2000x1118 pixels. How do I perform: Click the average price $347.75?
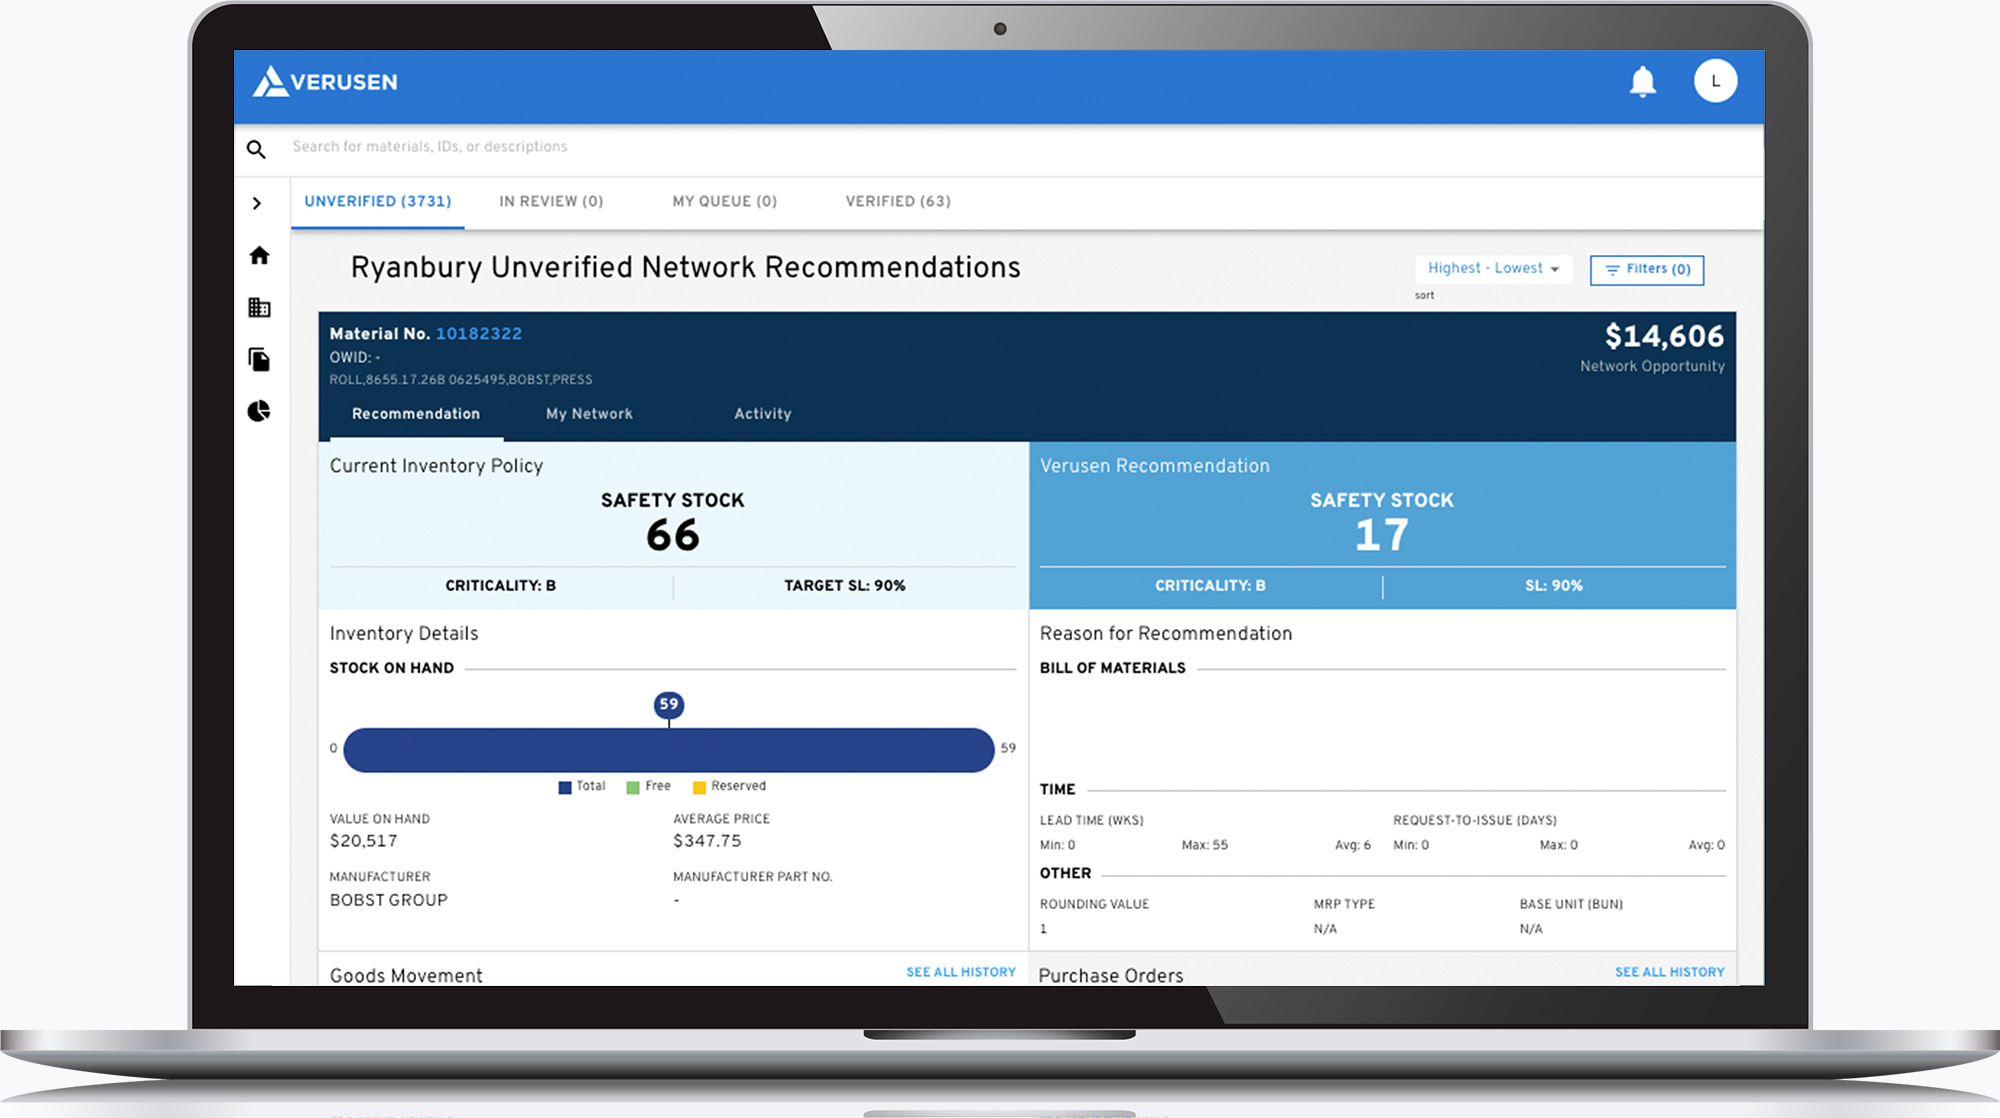click(707, 841)
